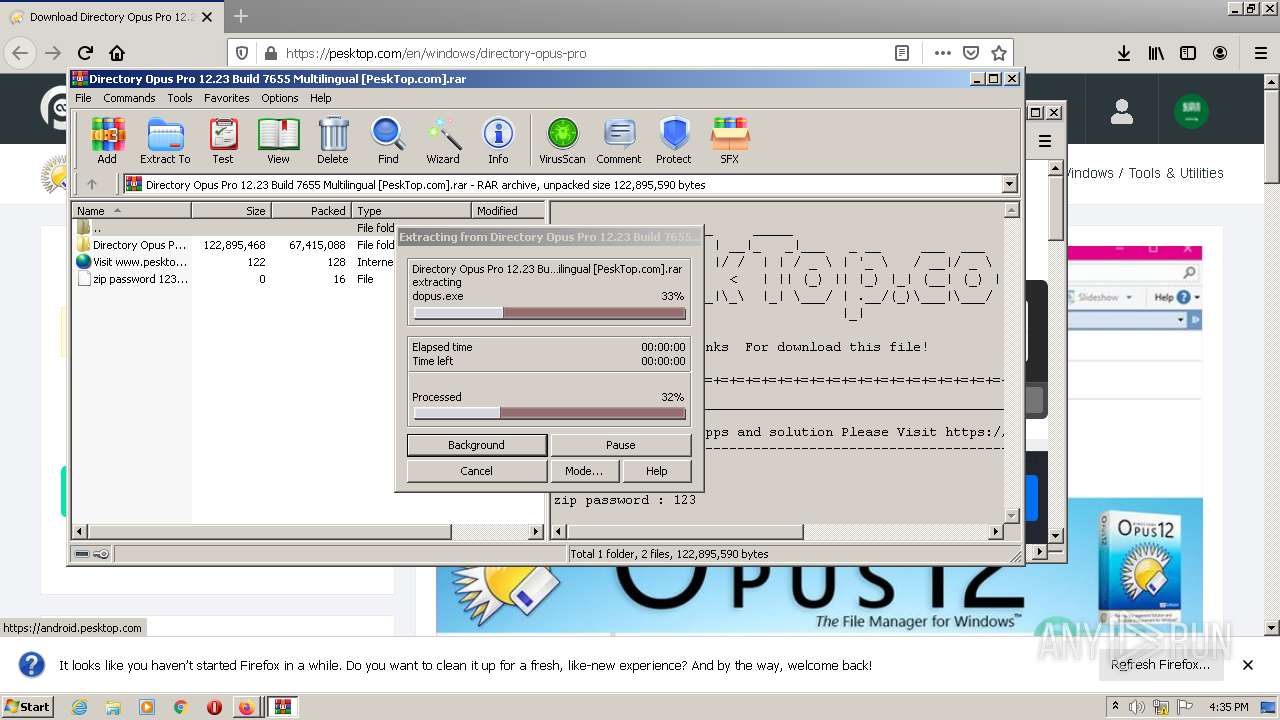Select the zip password 123 file row
The height and width of the screenshot is (720, 1280).
tap(308, 279)
